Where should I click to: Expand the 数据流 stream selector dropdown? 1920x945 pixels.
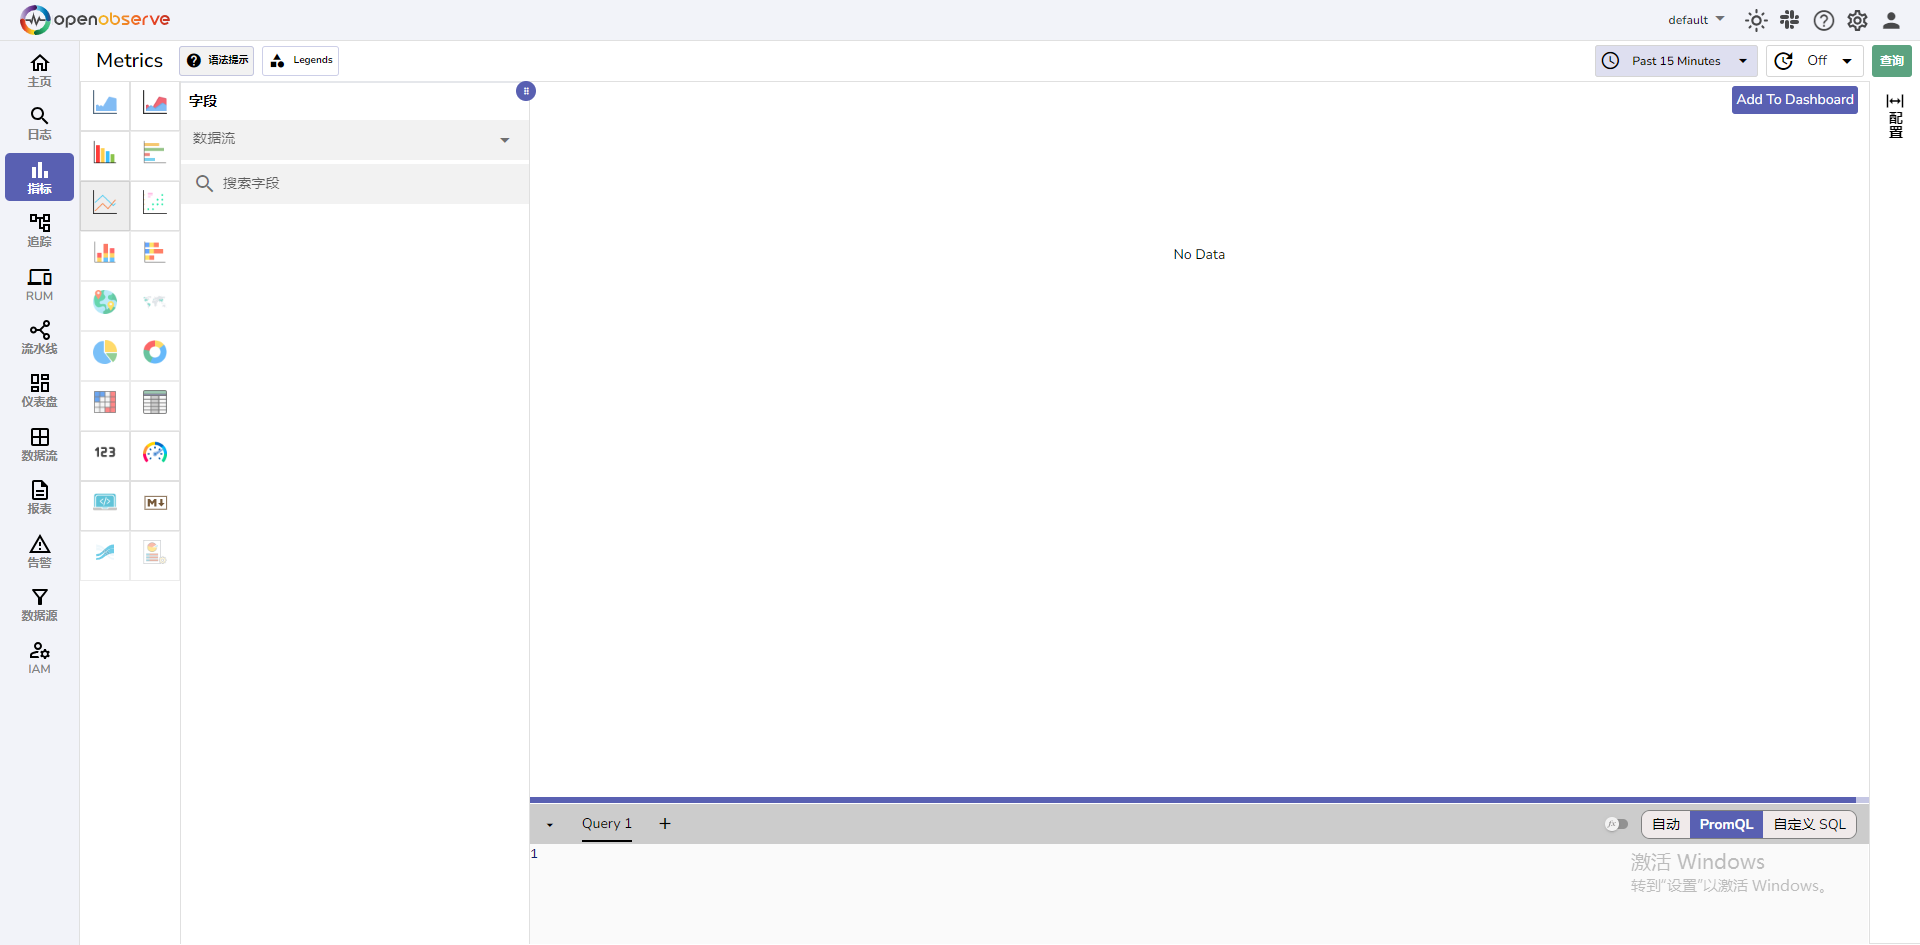coord(354,139)
